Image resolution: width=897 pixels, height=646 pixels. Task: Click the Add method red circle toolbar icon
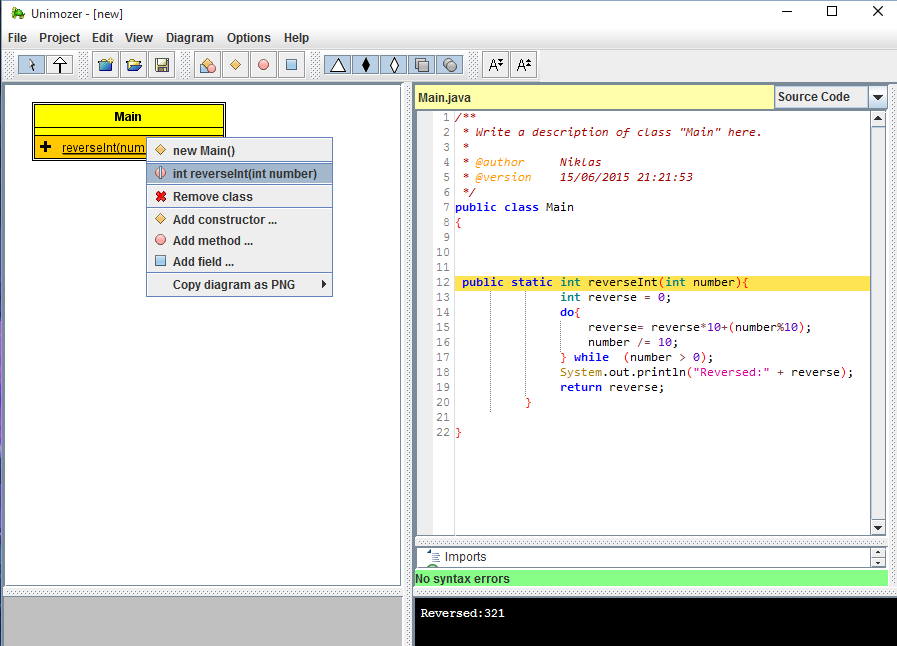coord(263,65)
